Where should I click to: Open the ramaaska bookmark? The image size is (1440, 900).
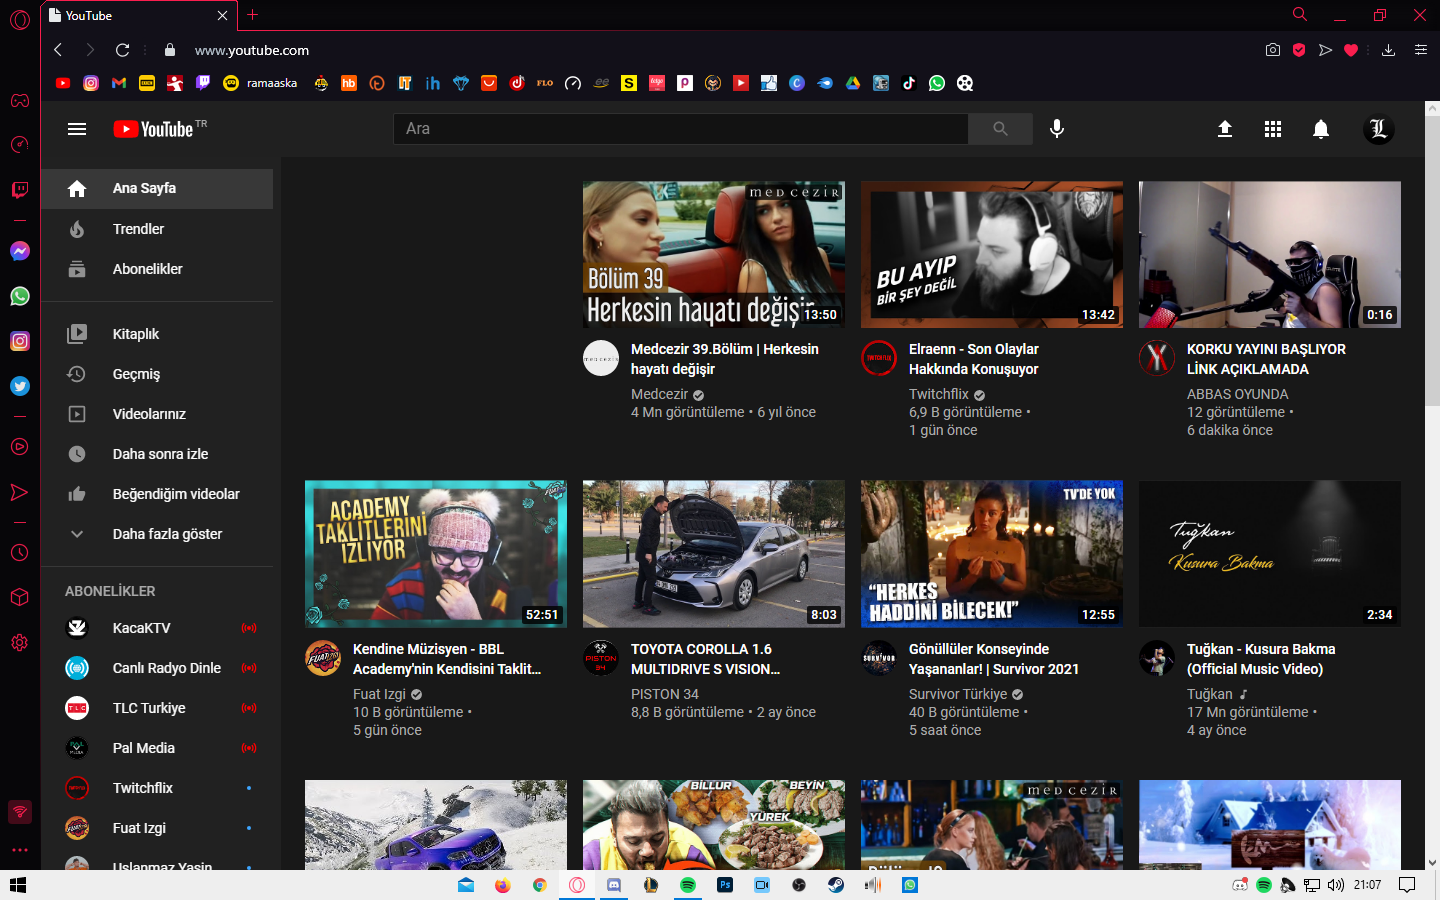click(260, 83)
